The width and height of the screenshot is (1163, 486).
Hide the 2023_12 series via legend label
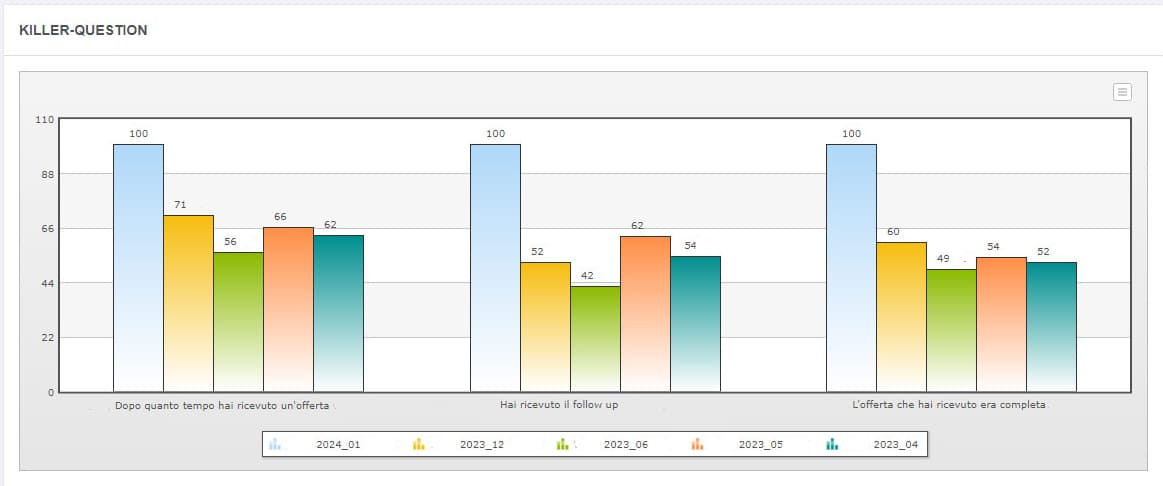(x=481, y=444)
